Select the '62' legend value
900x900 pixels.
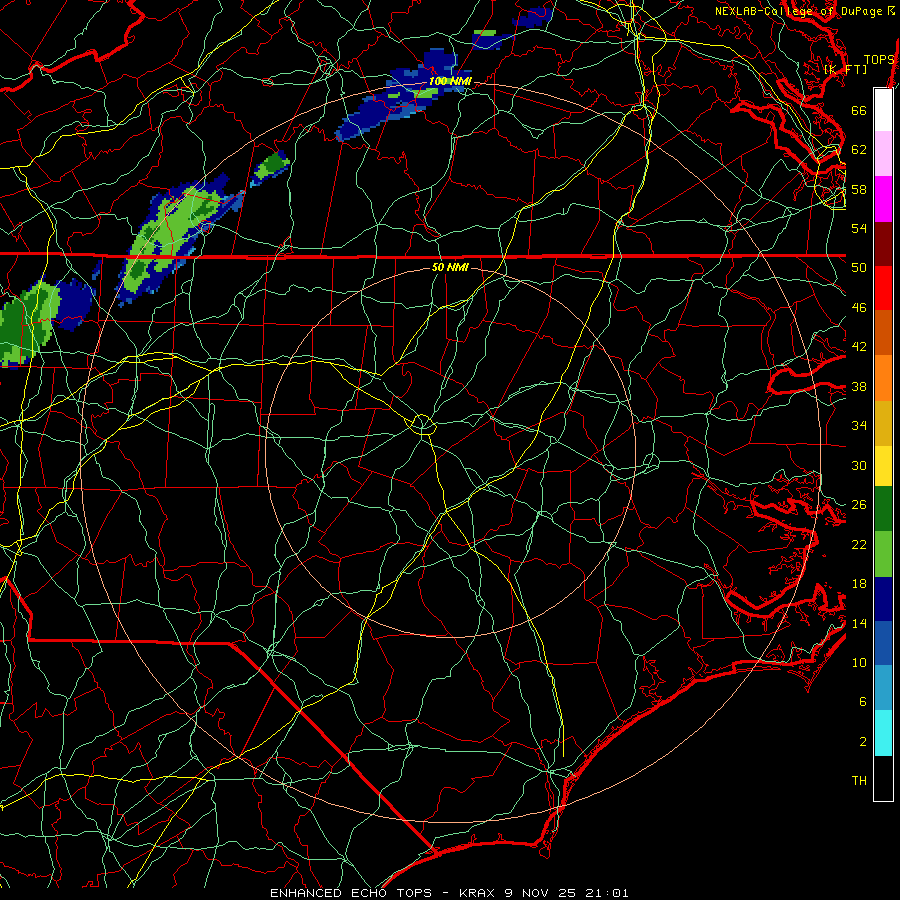(859, 150)
